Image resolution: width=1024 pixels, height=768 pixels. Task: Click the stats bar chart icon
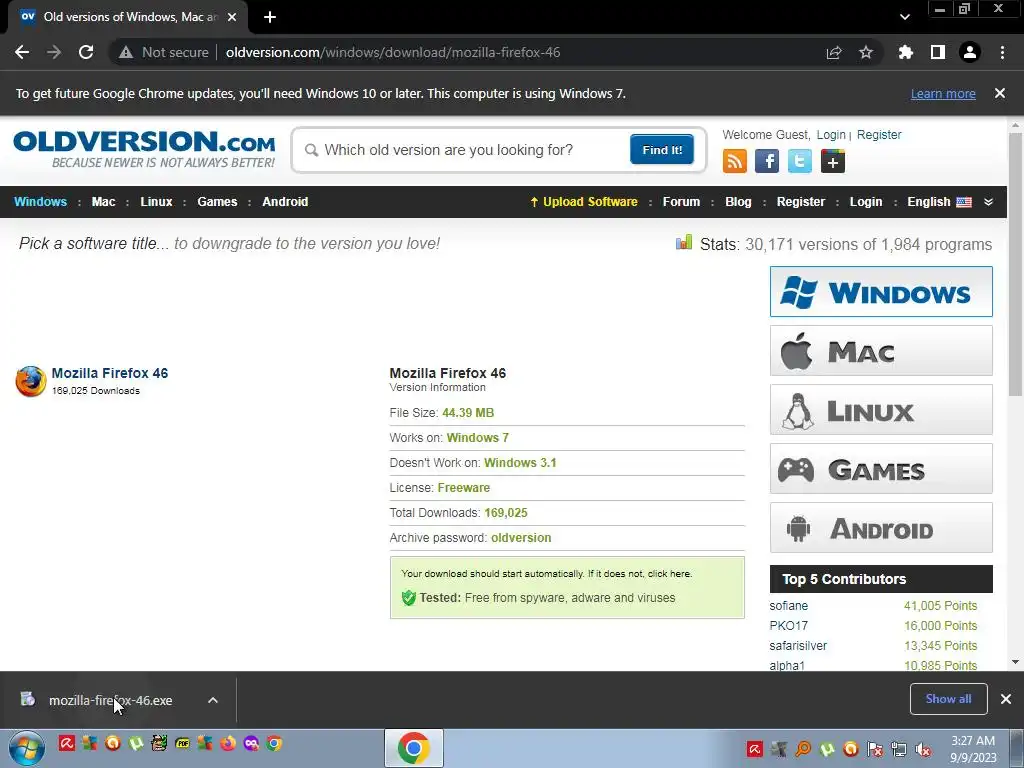click(x=684, y=243)
